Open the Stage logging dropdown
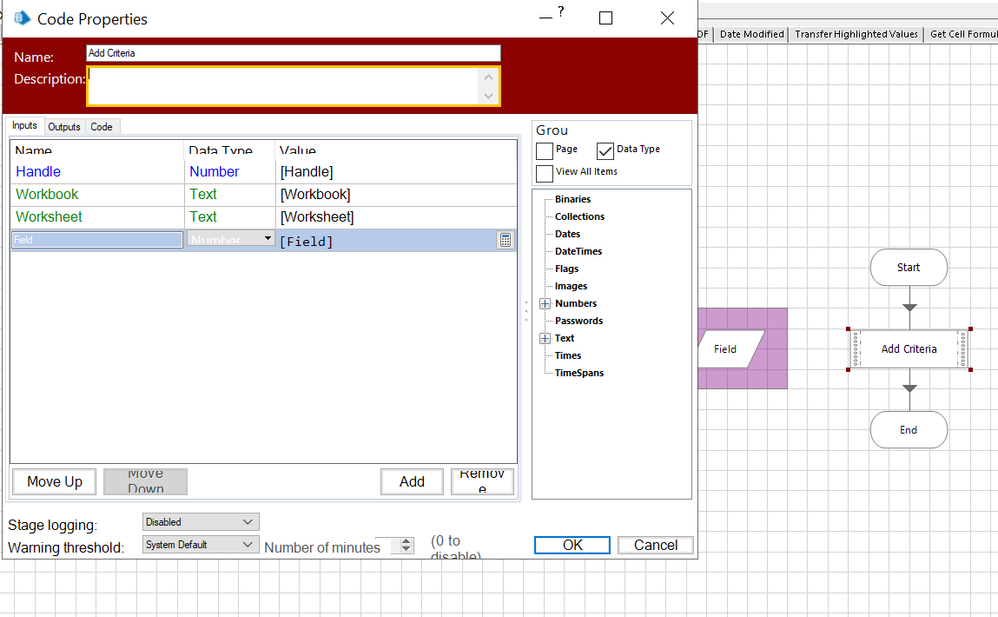The width and height of the screenshot is (998, 617). click(x=200, y=522)
